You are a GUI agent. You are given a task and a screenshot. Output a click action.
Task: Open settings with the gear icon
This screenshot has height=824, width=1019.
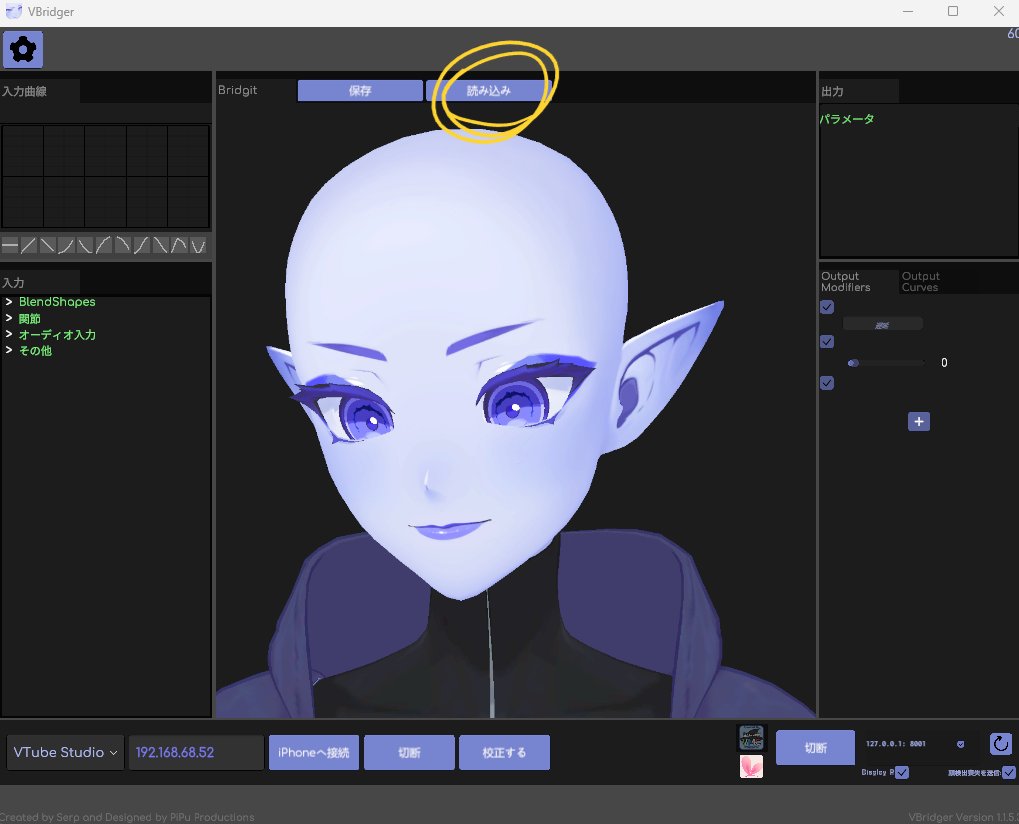23,49
